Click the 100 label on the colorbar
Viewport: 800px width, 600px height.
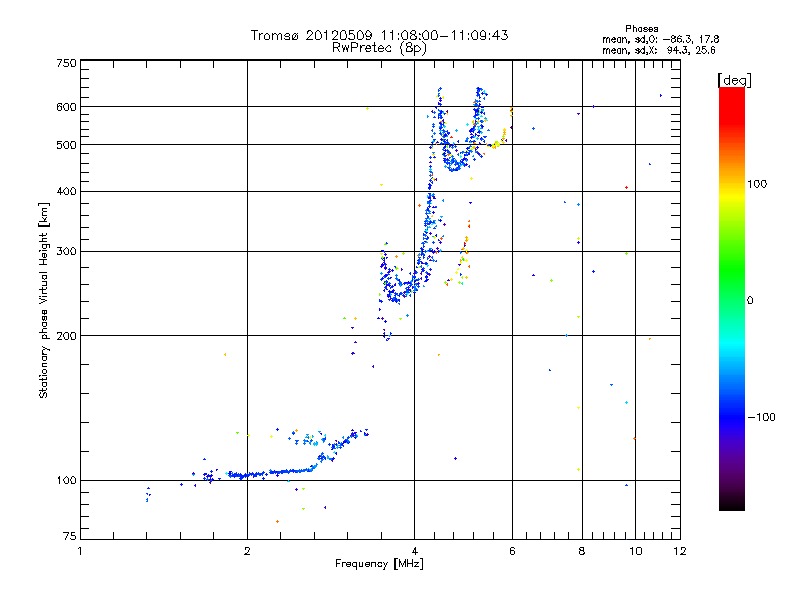[x=757, y=184]
